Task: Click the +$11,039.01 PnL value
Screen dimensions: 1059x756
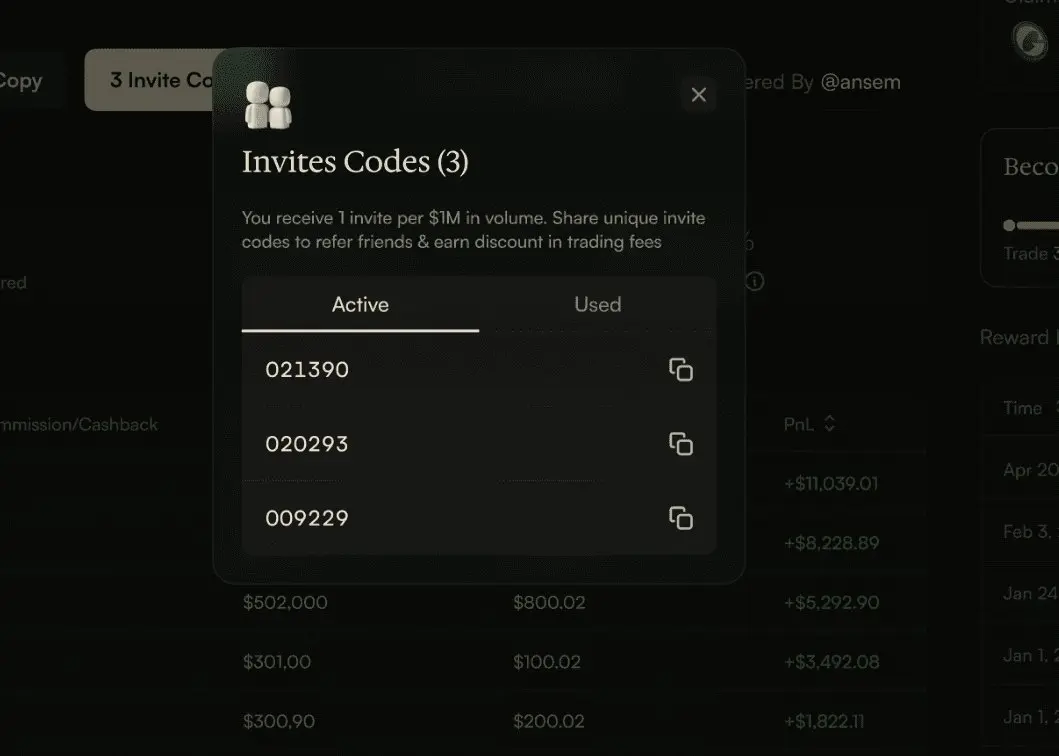Action: pyautogui.click(x=831, y=483)
